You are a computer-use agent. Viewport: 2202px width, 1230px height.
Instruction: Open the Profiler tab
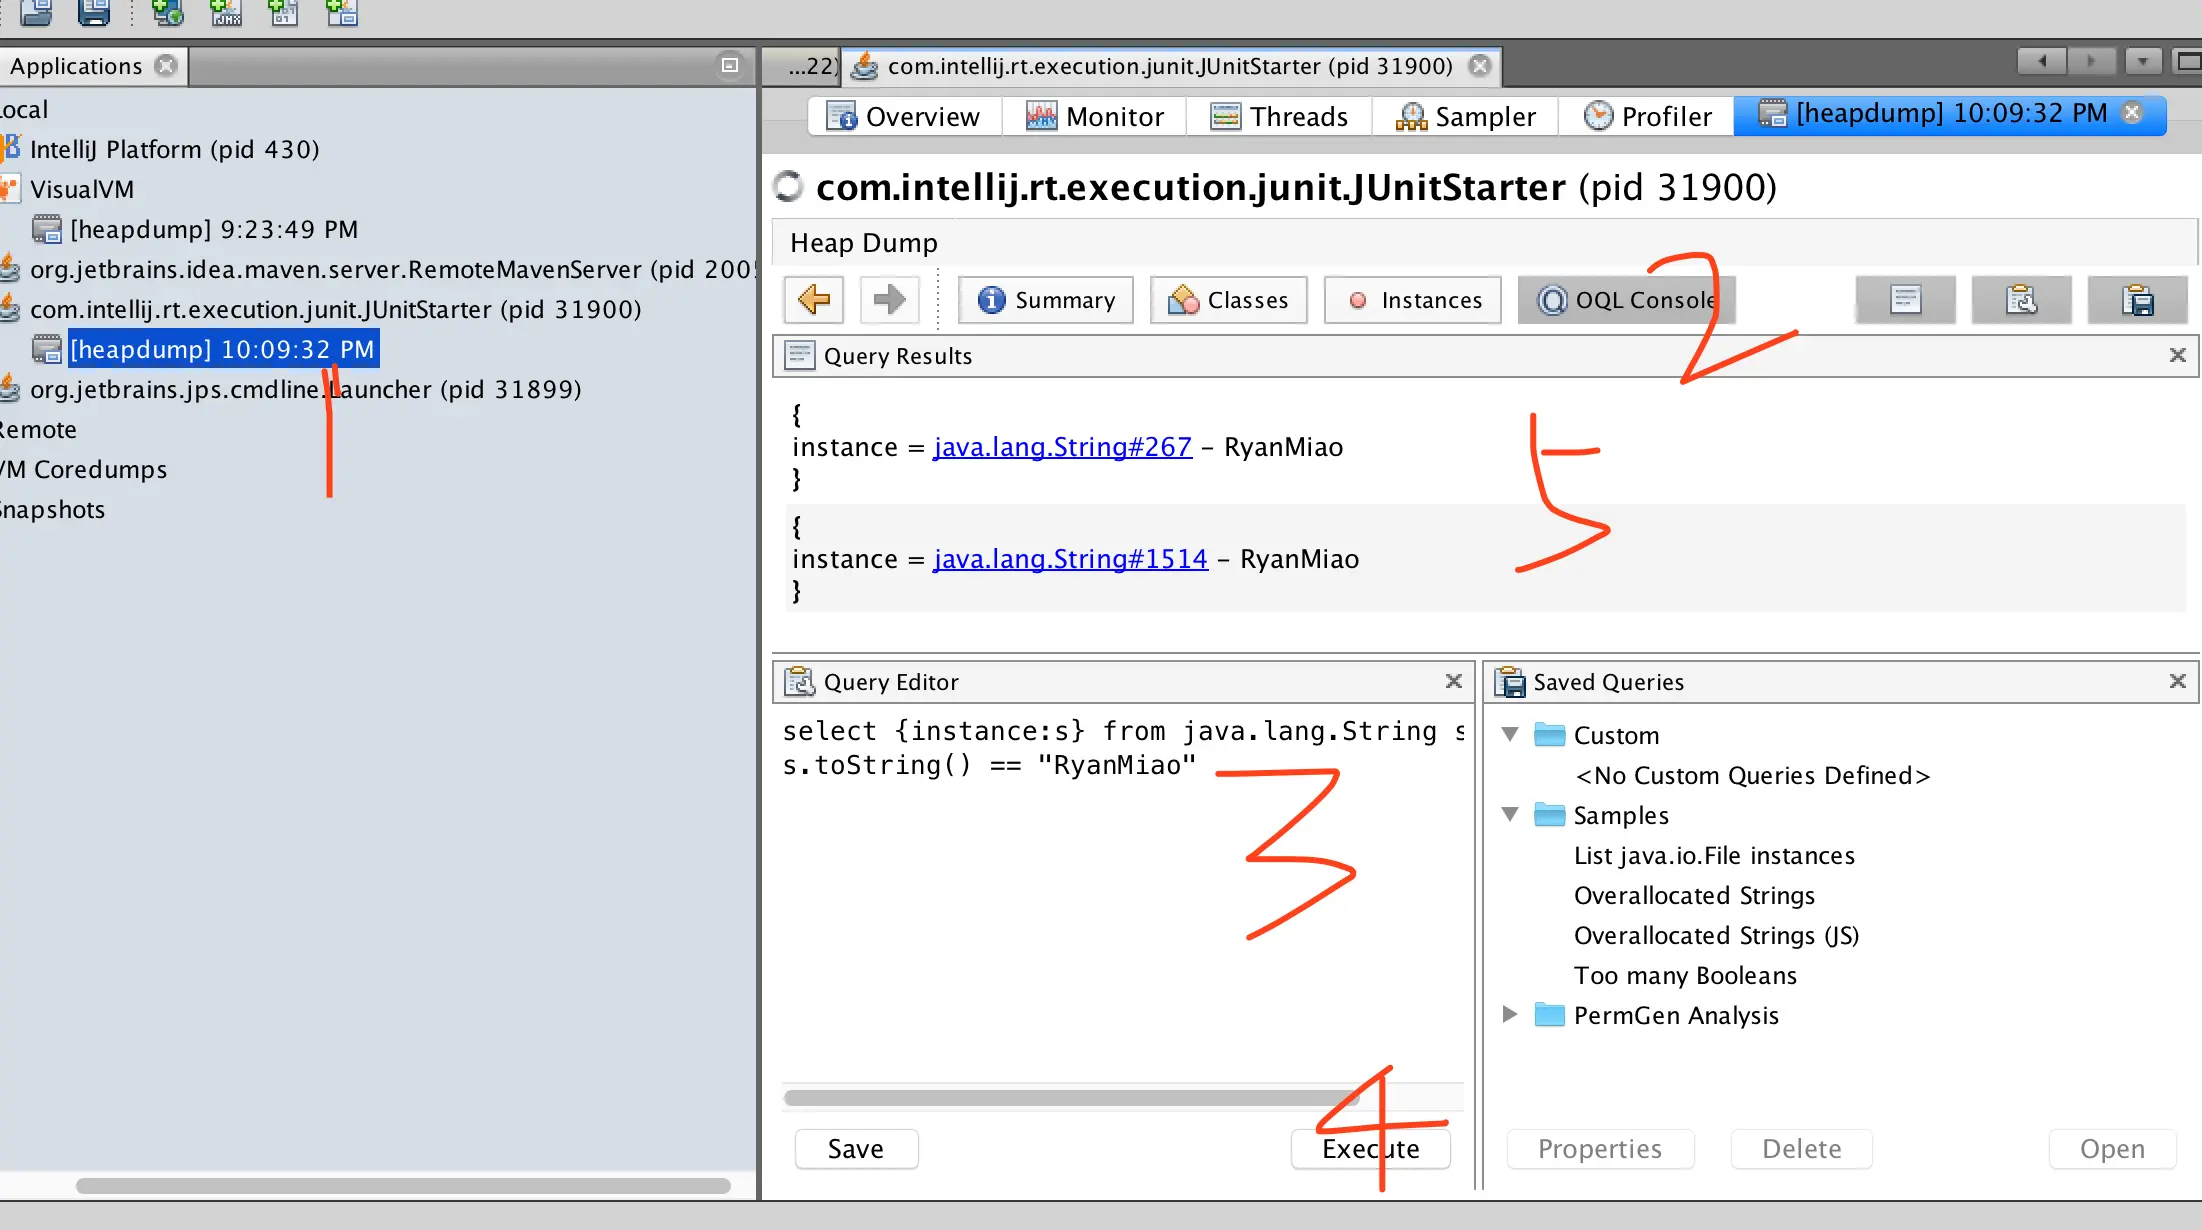pos(1648,117)
